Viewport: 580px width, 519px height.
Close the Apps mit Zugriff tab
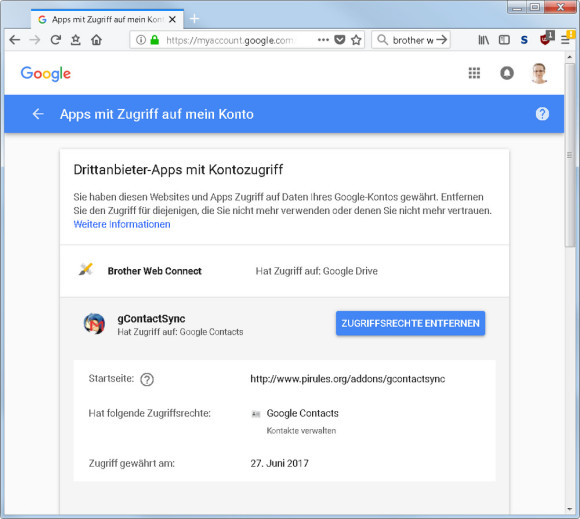tap(172, 19)
